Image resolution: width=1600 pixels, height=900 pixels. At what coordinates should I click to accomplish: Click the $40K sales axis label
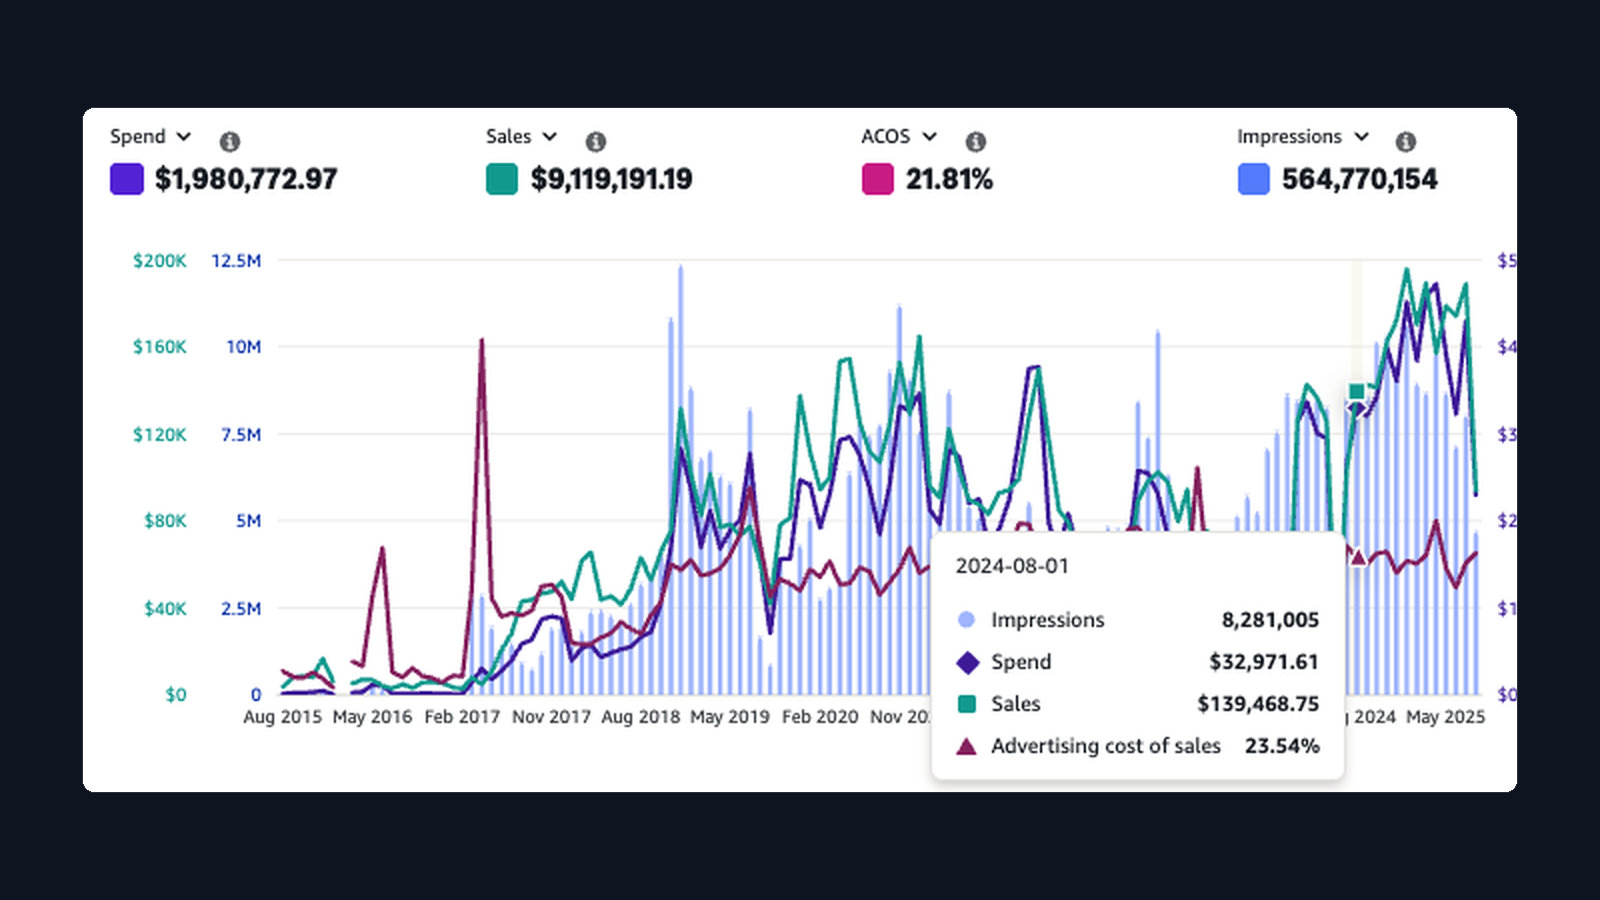point(165,609)
